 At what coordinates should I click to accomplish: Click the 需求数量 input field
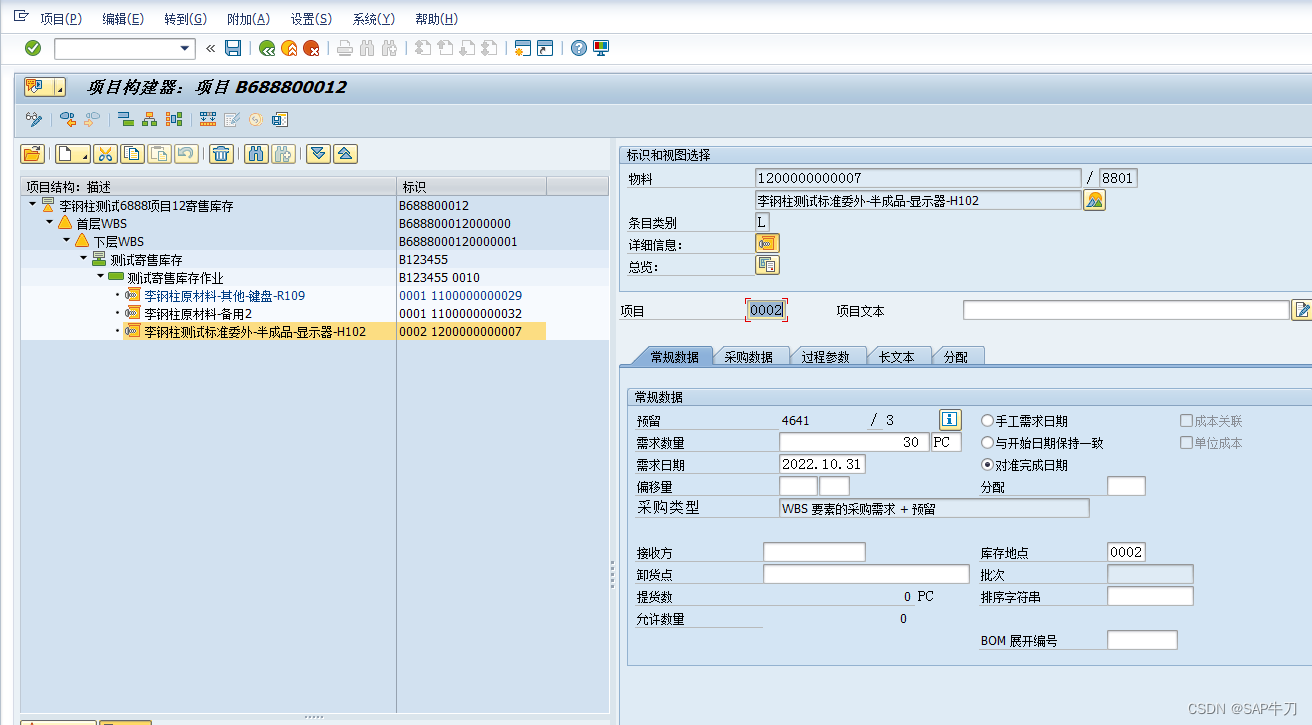(x=853, y=442)
